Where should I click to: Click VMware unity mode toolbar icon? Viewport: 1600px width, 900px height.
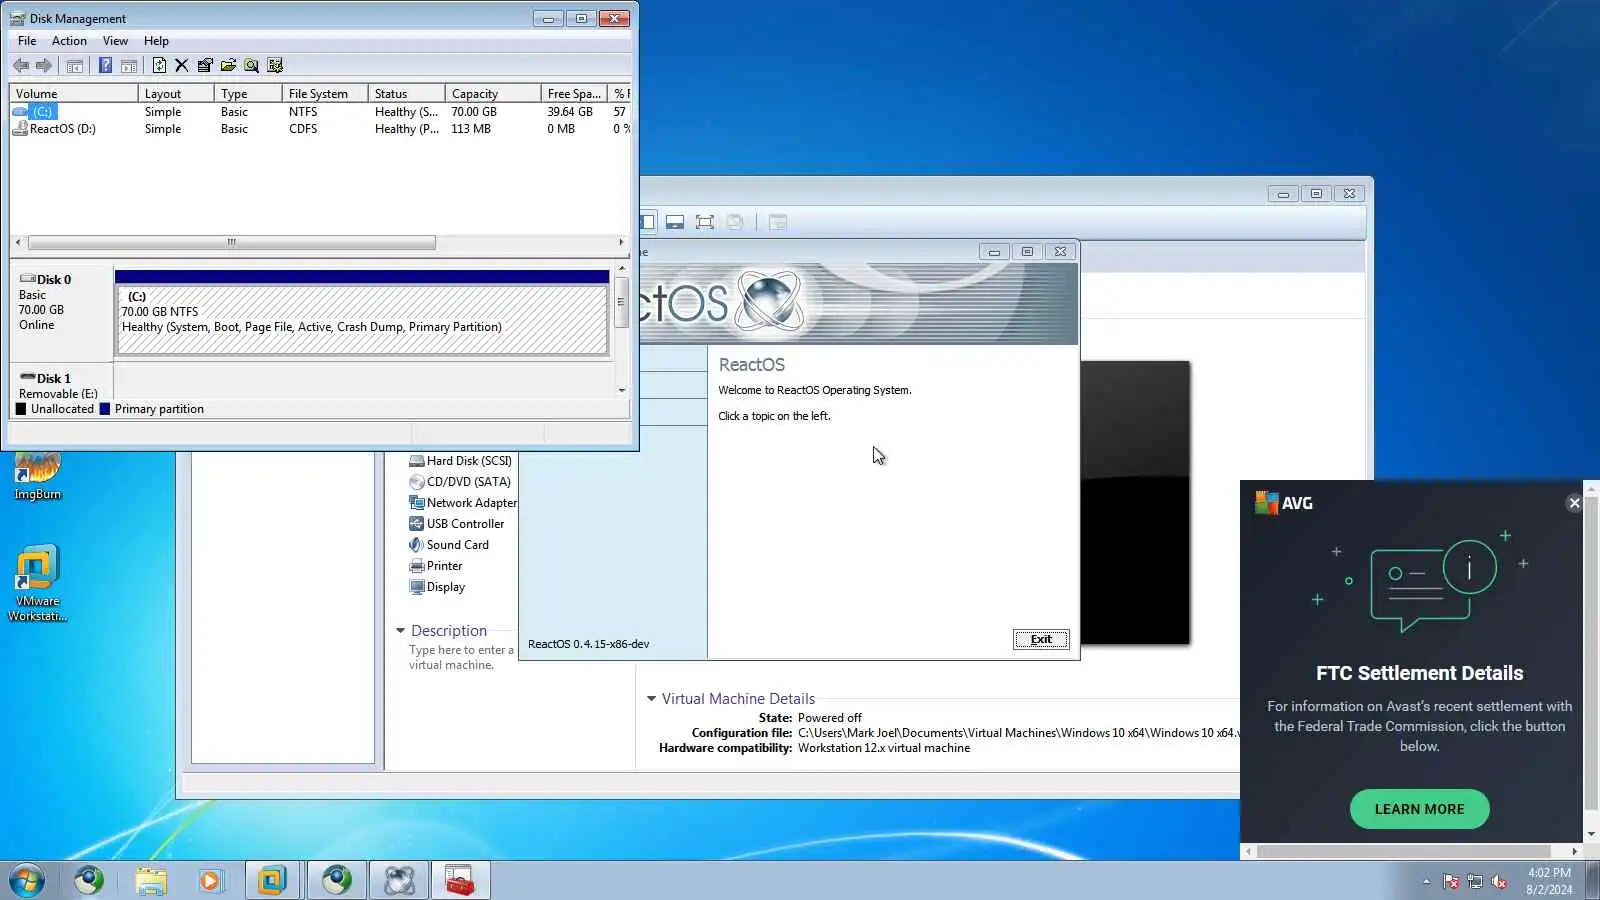[x=735, y=222]
